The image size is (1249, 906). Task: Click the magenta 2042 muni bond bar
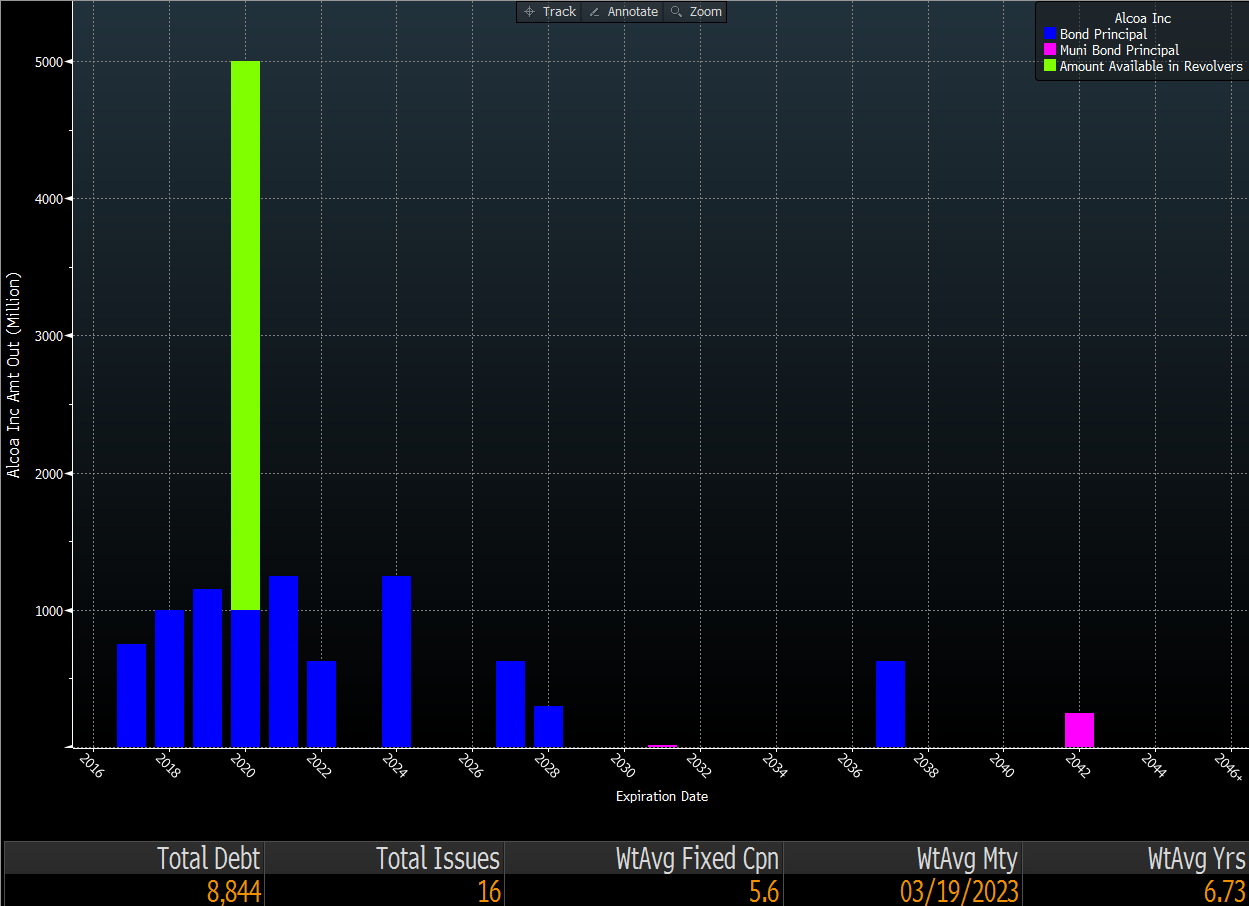tap(1079, 730)
